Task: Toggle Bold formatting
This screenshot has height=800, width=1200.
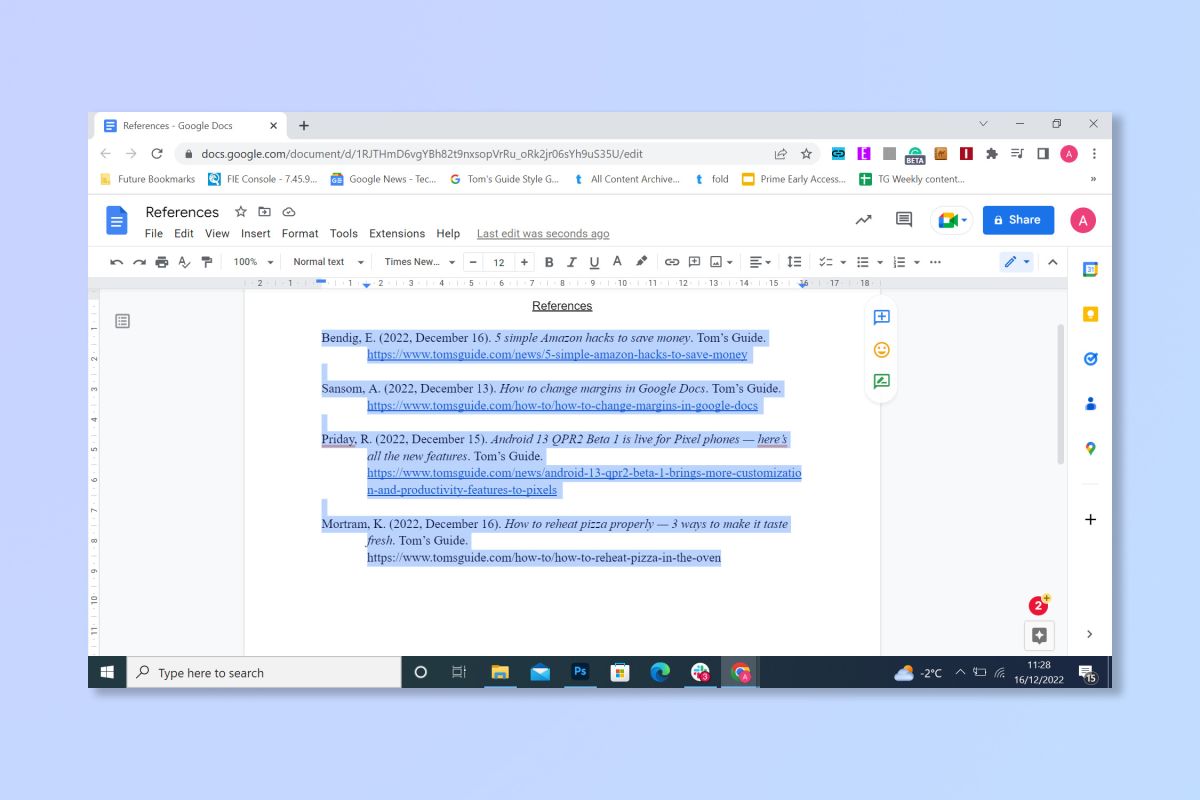Action: tap(549, 262)
